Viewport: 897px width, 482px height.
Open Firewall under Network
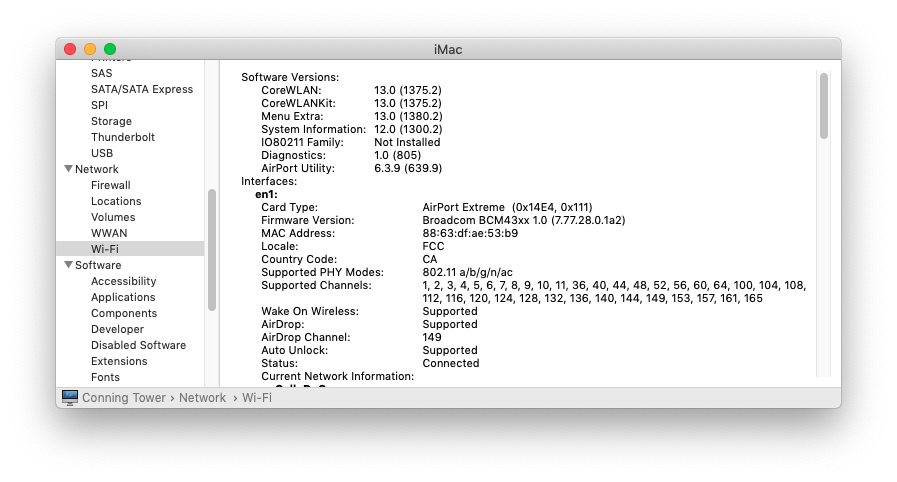[110, 185]
